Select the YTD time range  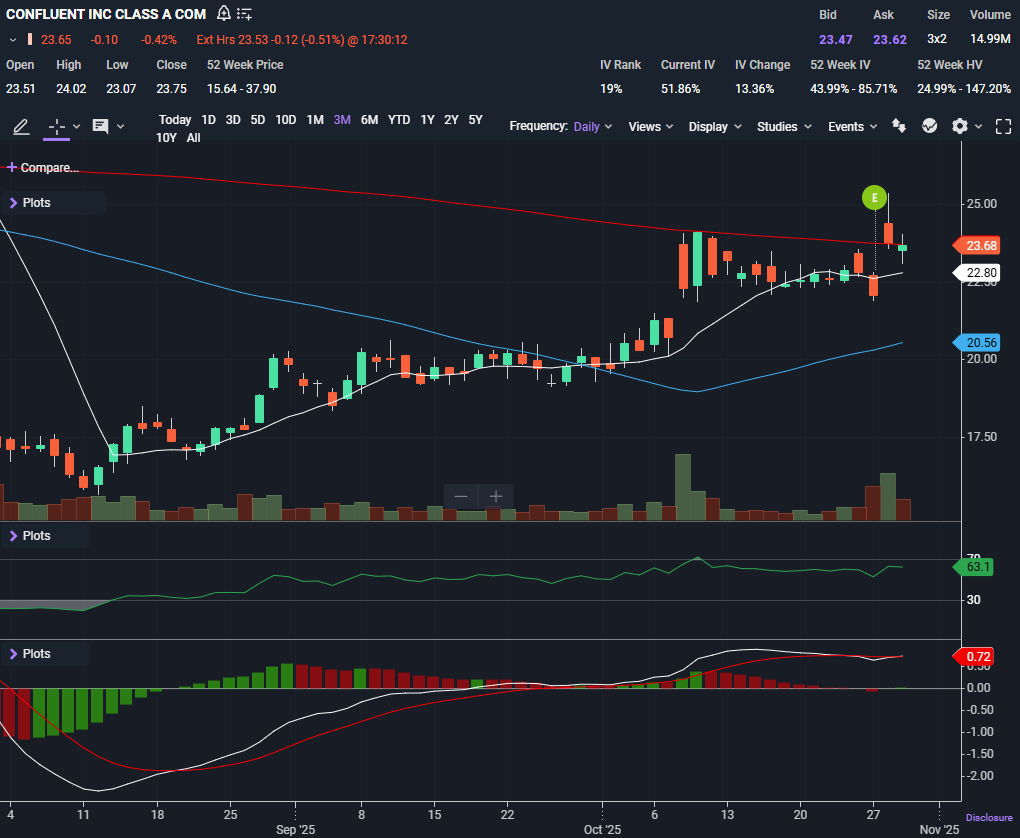point(399,120)
